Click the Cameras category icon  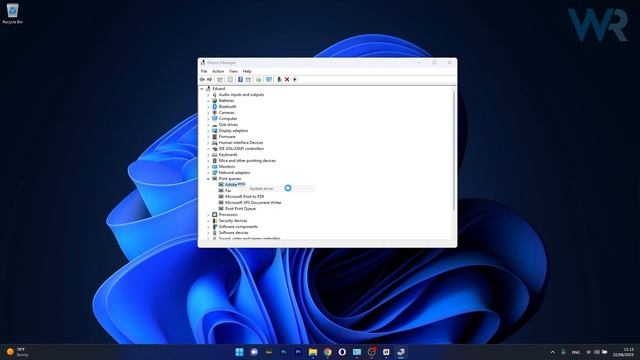pos(215,113)
